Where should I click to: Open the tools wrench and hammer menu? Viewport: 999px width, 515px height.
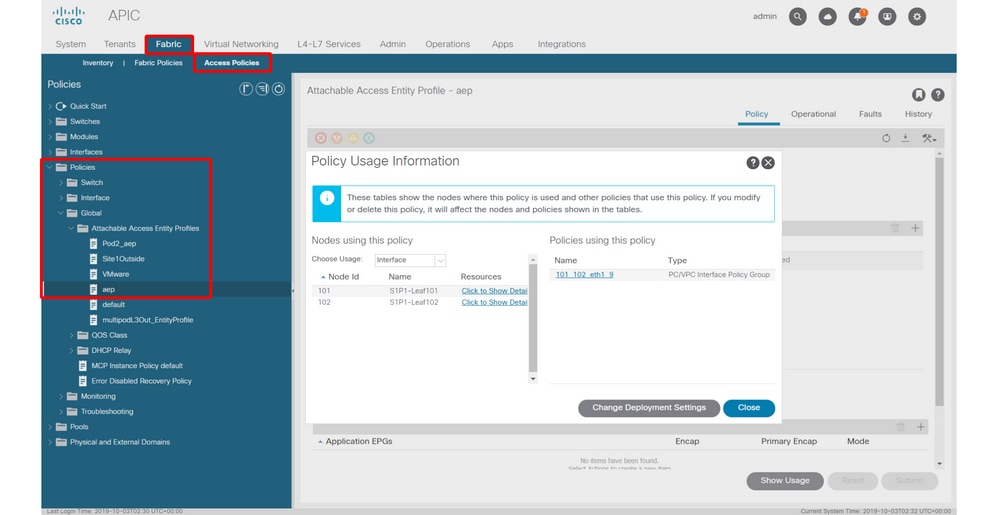[x=929, y=138]
